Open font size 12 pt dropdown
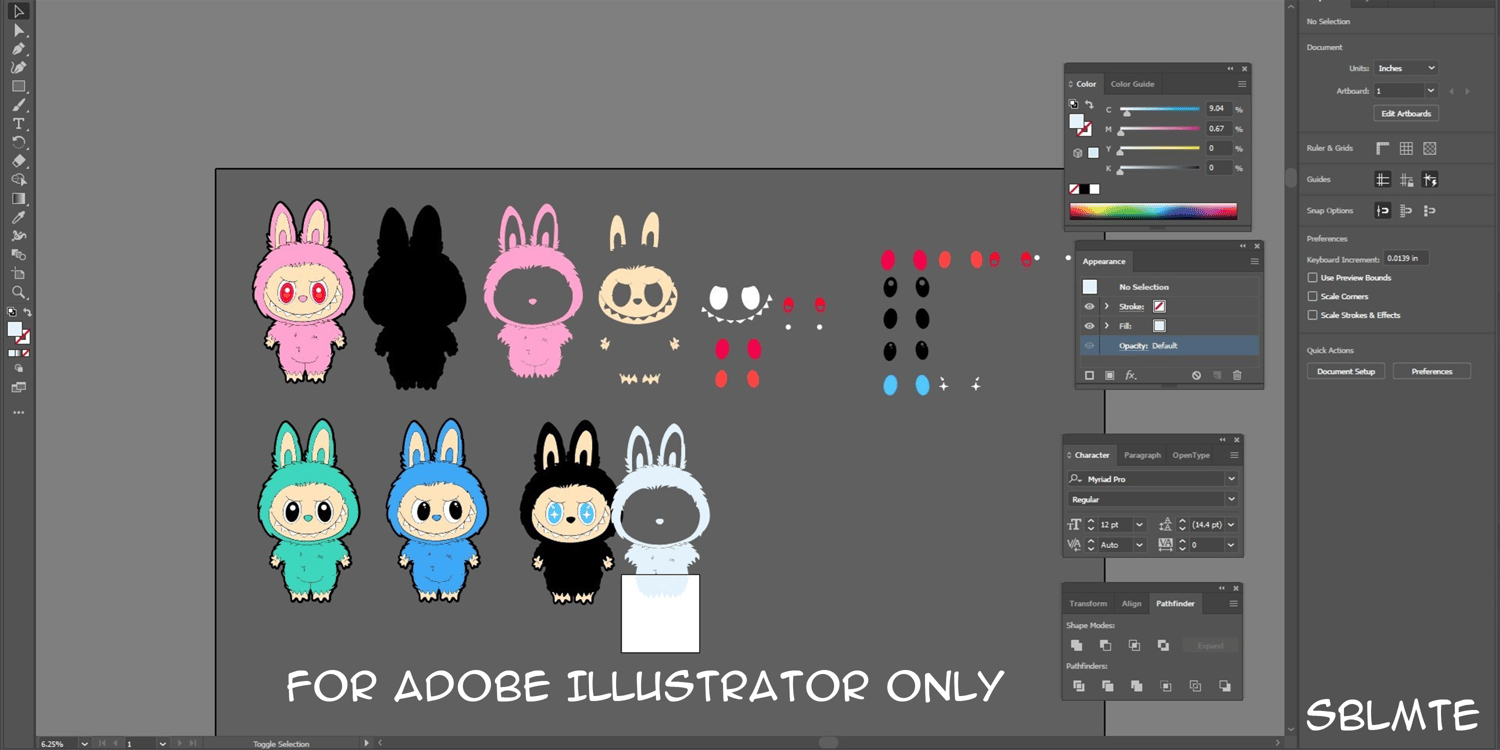The height and width of the screenshot is (750, 1500). (1139, 524)
